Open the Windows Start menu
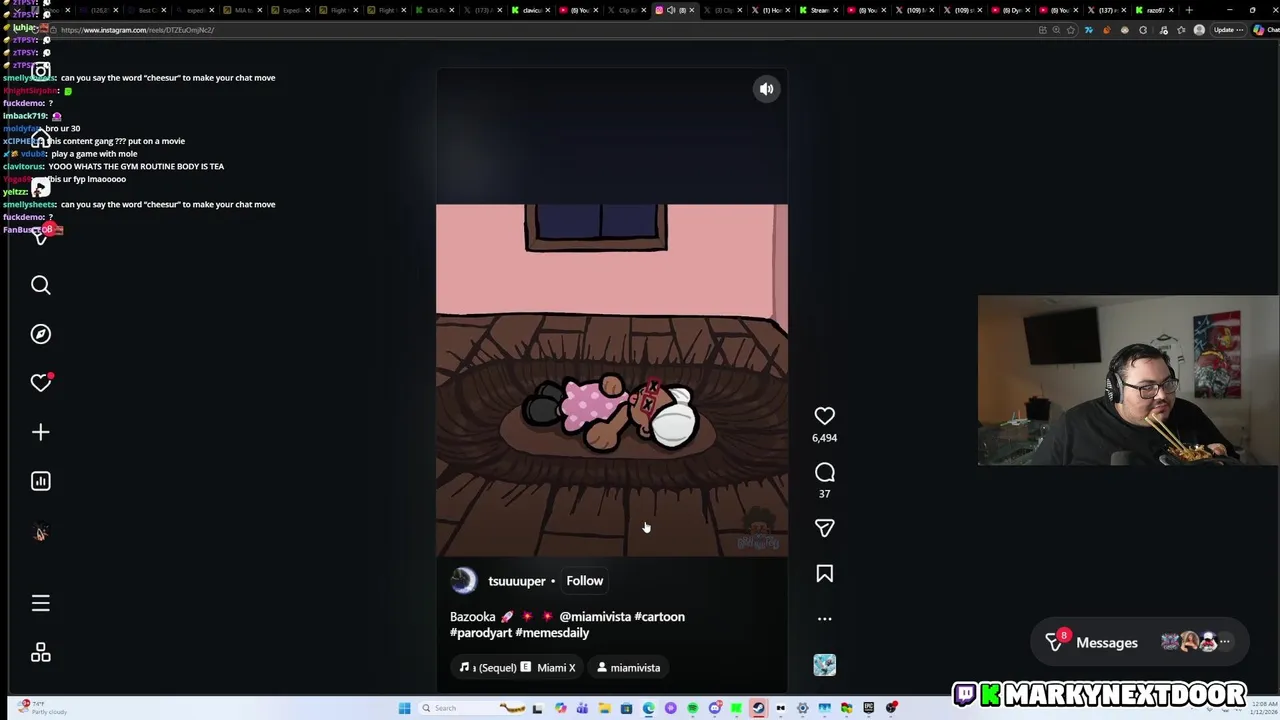 404,708
